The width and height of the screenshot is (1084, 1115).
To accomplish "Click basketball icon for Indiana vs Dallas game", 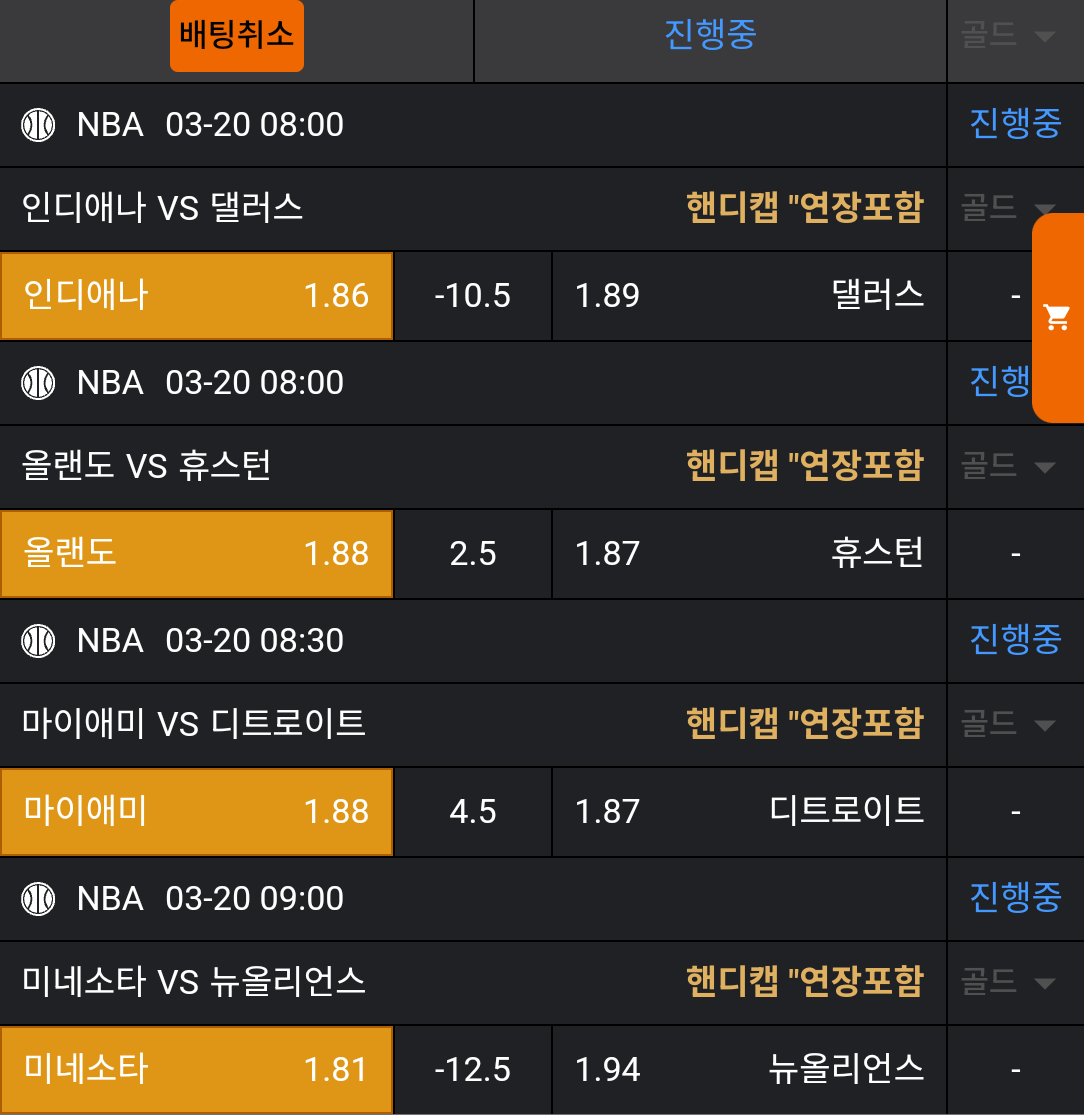I will (38, 125).
